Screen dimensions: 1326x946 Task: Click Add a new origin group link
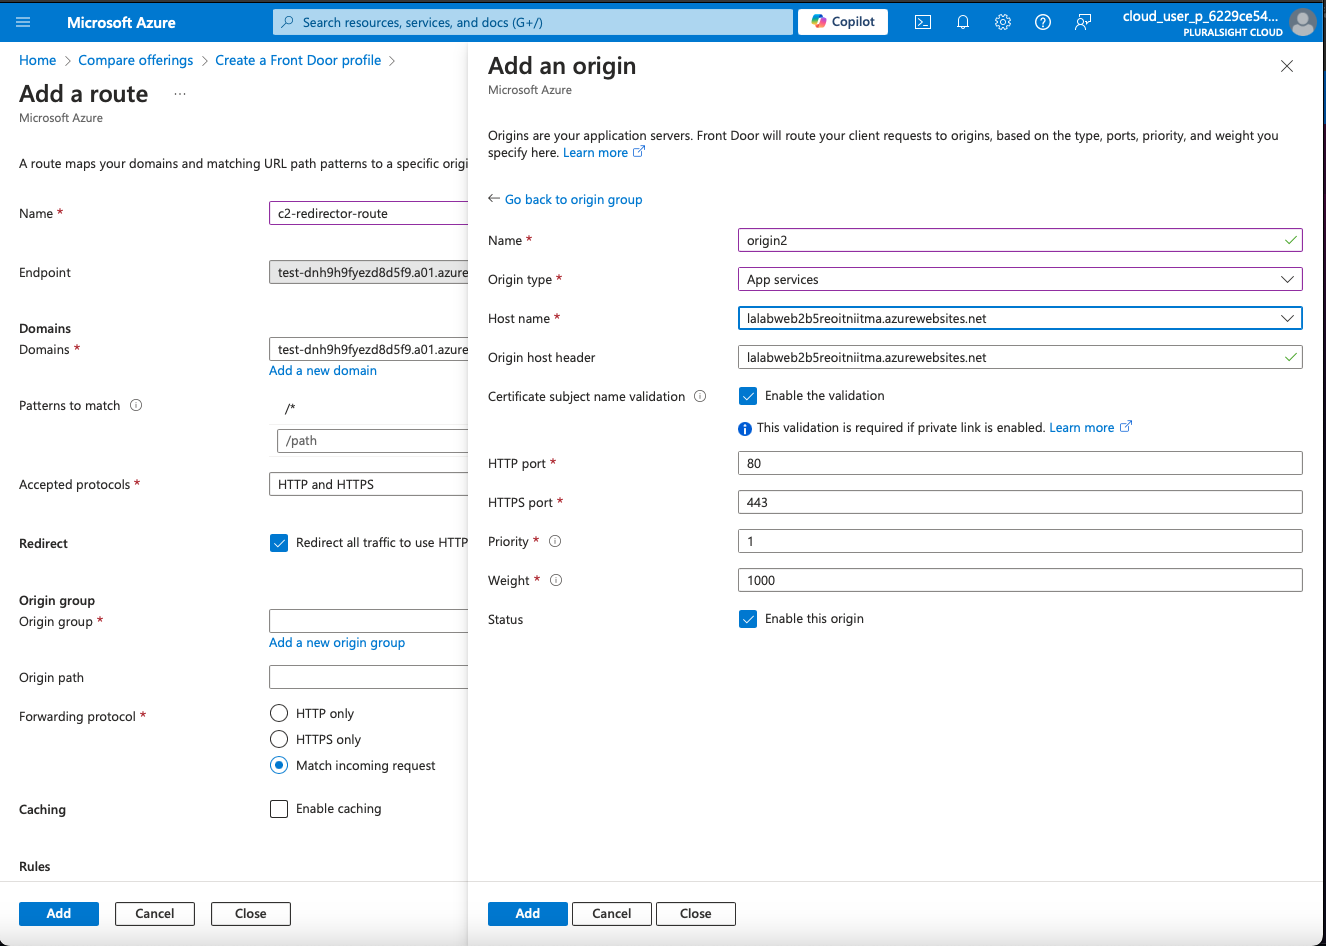pos(337,642)
